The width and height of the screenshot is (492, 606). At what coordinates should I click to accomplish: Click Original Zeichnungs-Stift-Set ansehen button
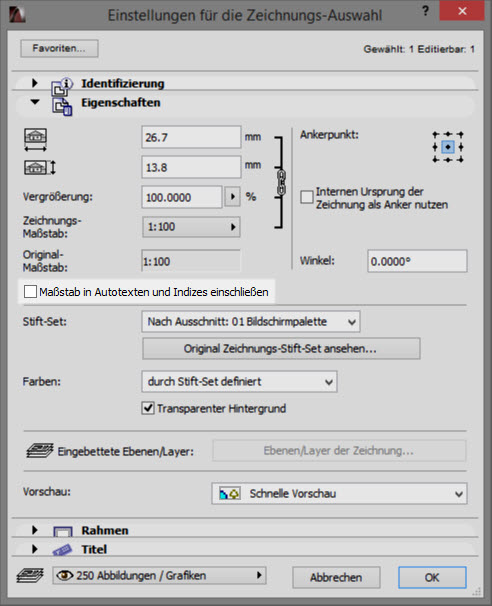[x=281, y=349]
